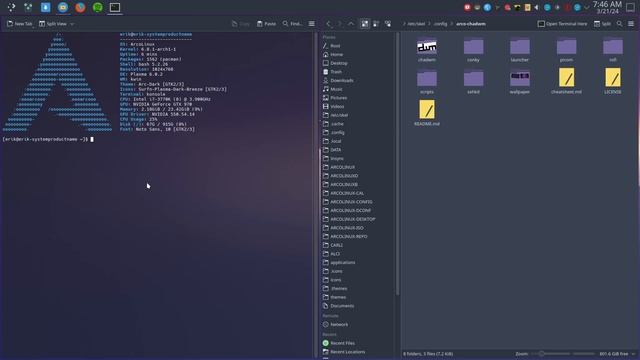This screenshot has width=640, height=360.
Task: Click the Split button in Dolphin
Action: click(602, 24)
